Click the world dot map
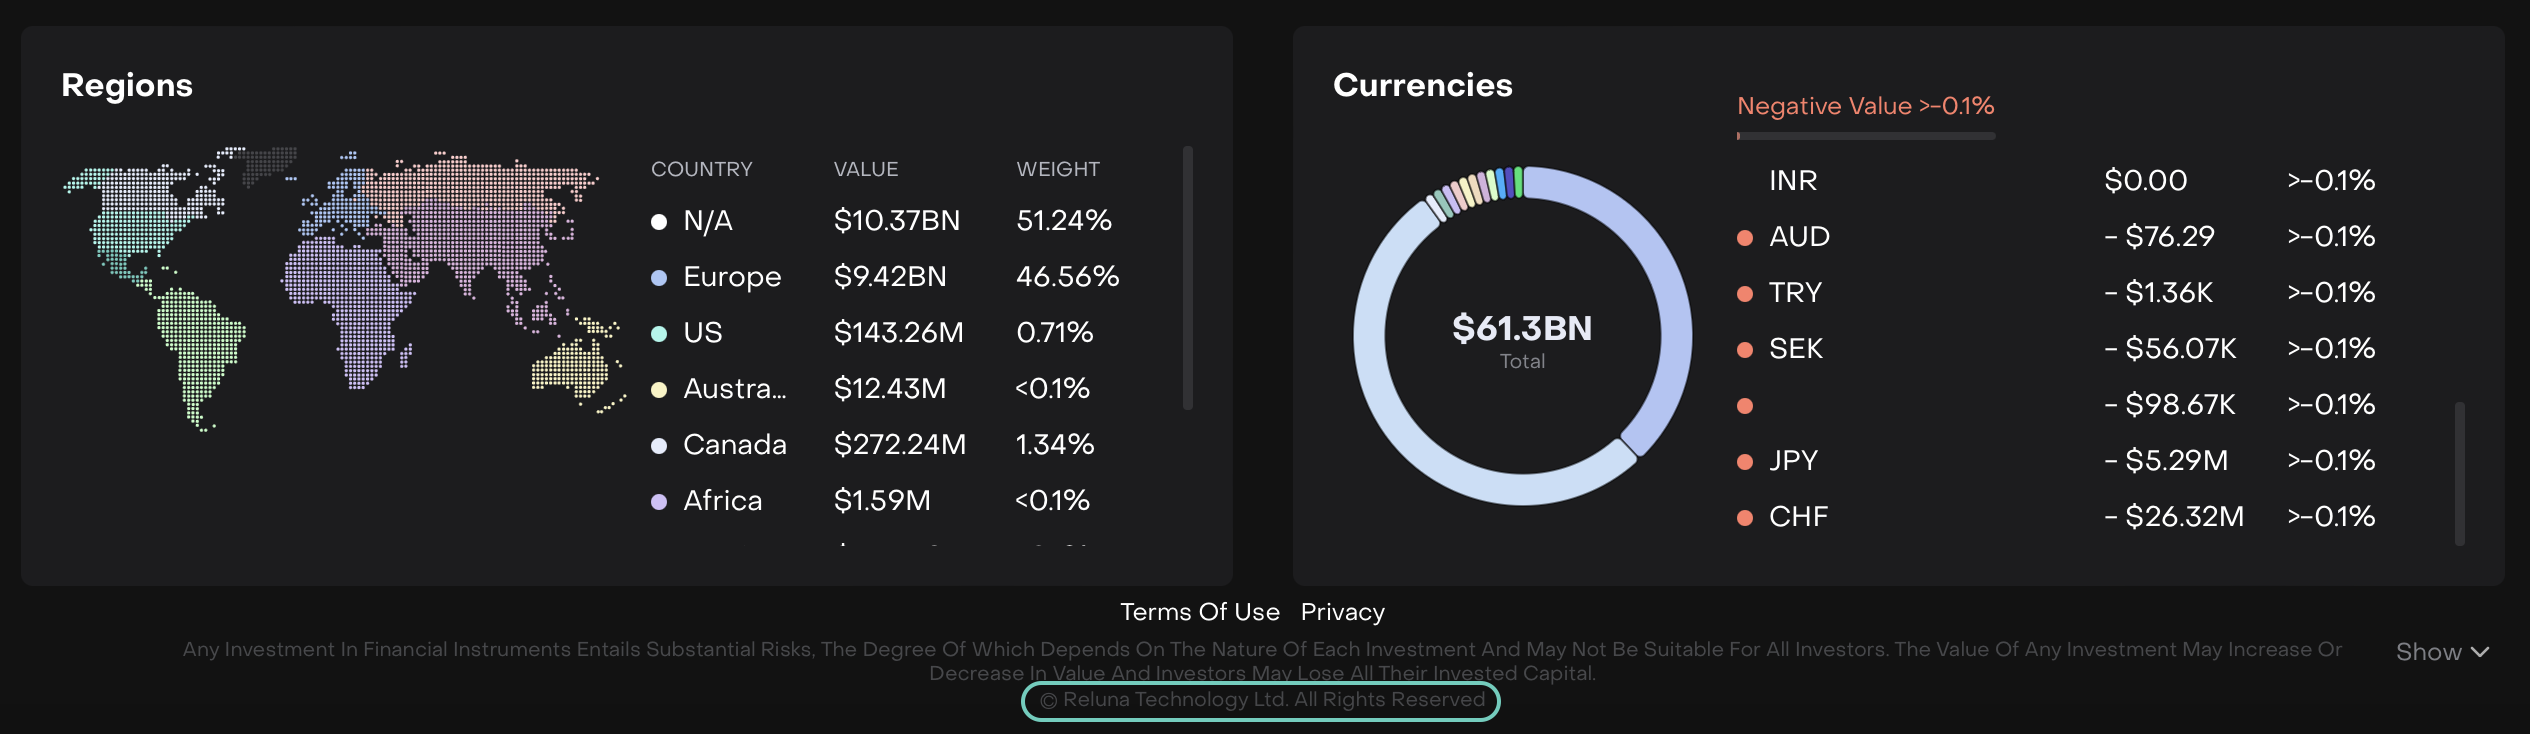 340,285
